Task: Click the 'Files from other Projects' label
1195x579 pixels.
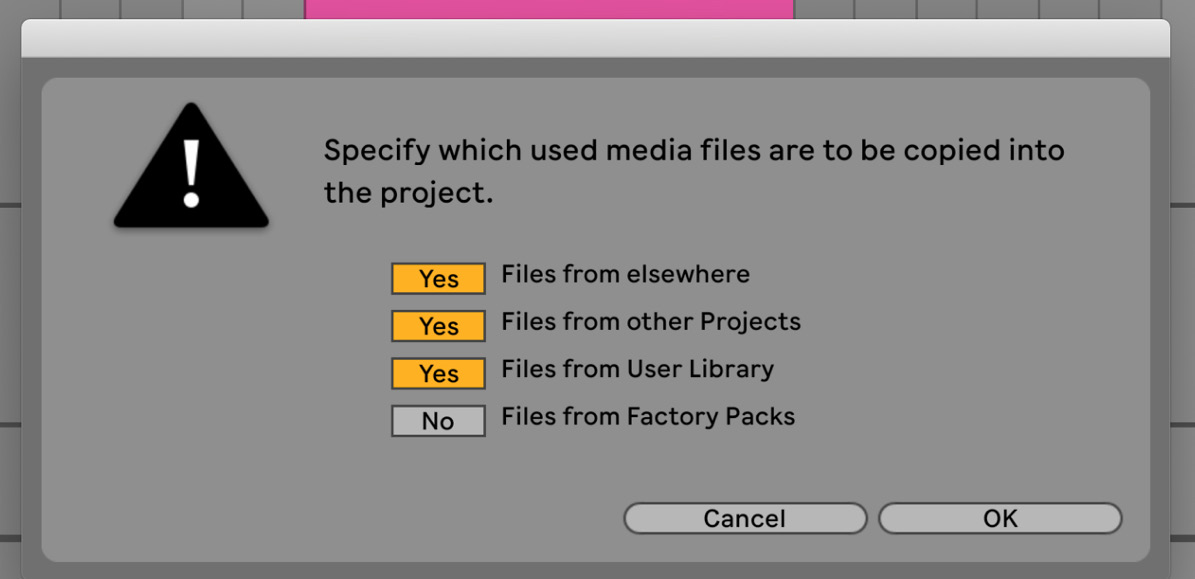Action: pos(651,322)
